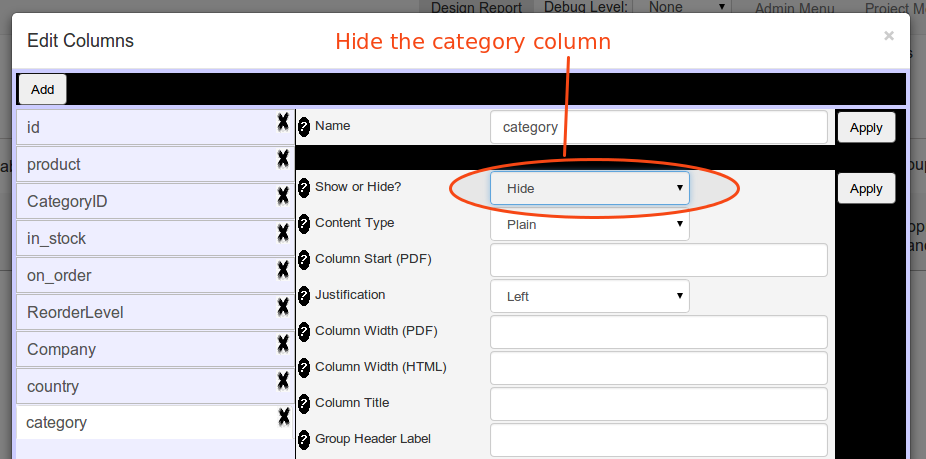Viewport: 926px width, 459px height.
Task: Remove the country column via X icon
Action: tap(283, 382)
